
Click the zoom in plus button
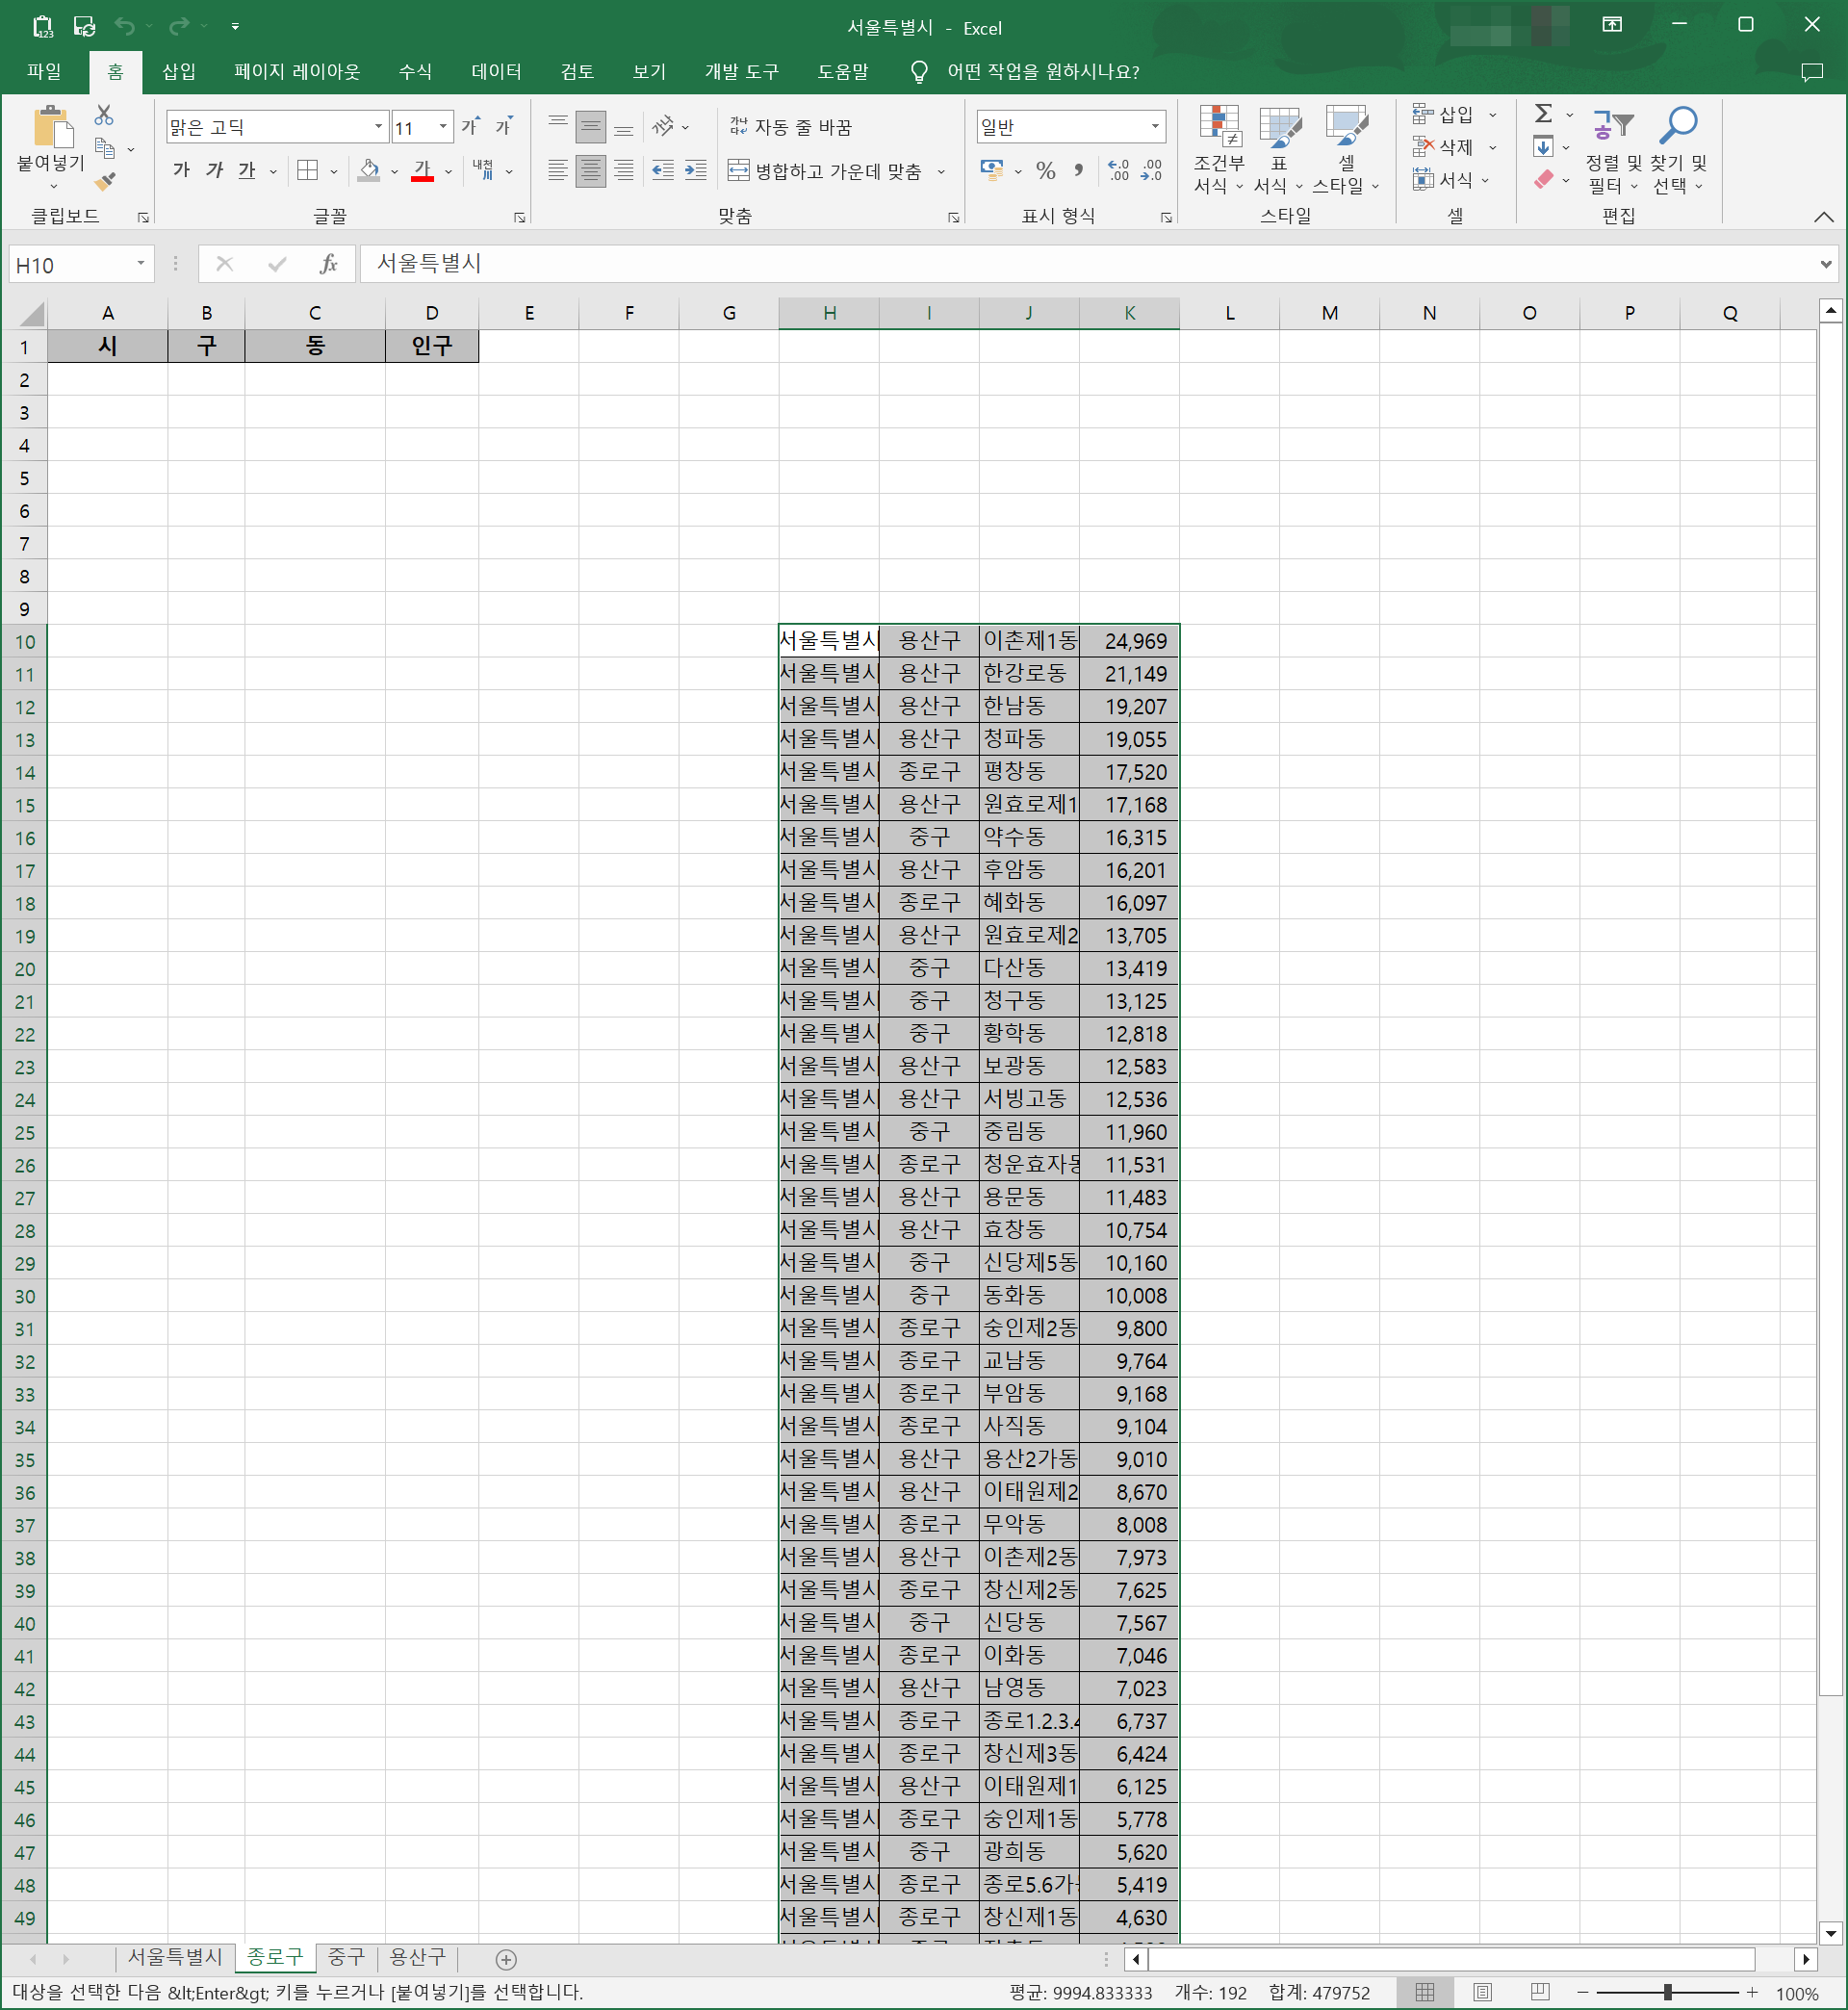click(x=1752, y=1993)
